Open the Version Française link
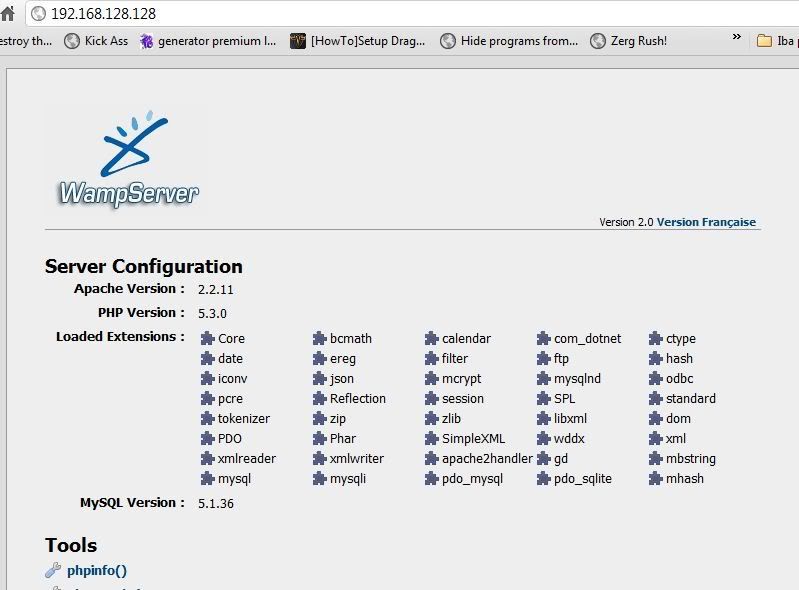Viewport: 799px width, 590px height. tap(706, 222)
